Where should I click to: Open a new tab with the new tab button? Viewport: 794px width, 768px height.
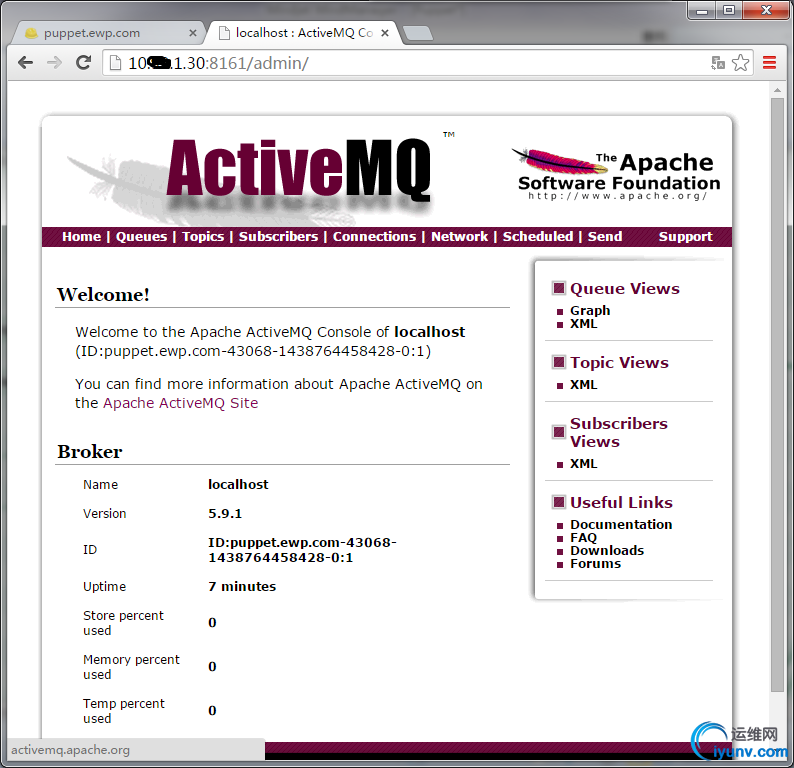click(418, 33)
